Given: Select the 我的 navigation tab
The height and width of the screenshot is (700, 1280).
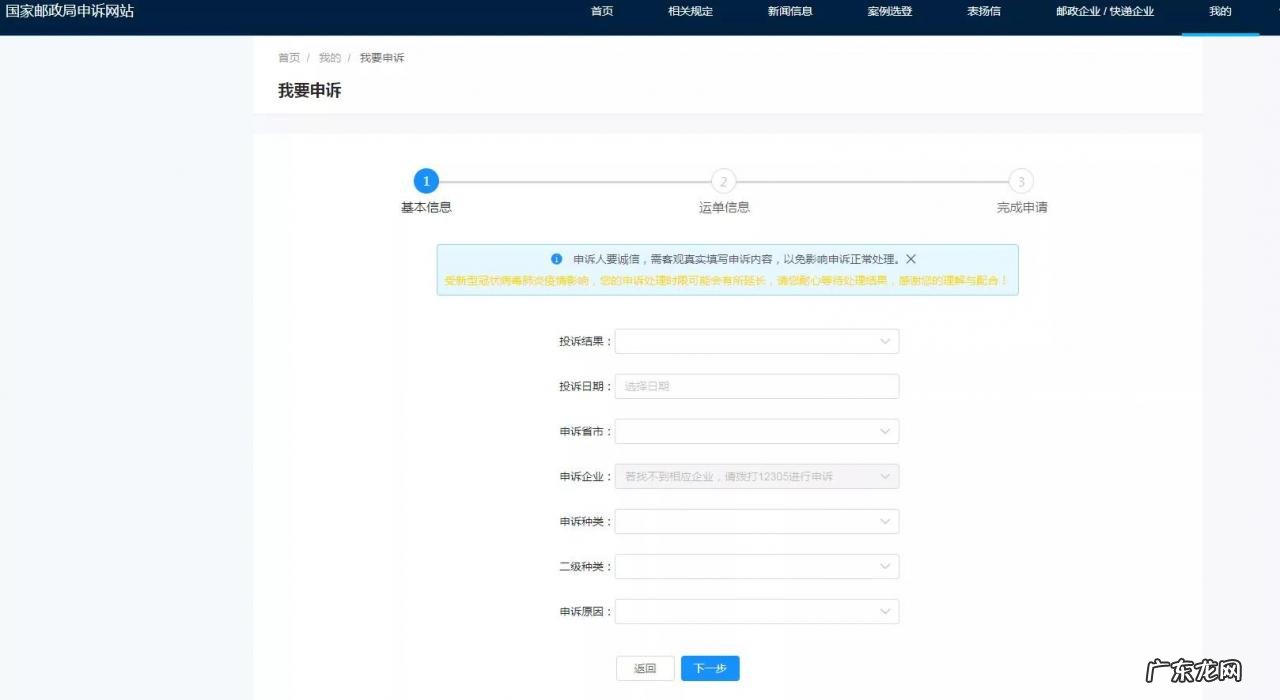Looking at the screenshot, I should coord(1219,11).
